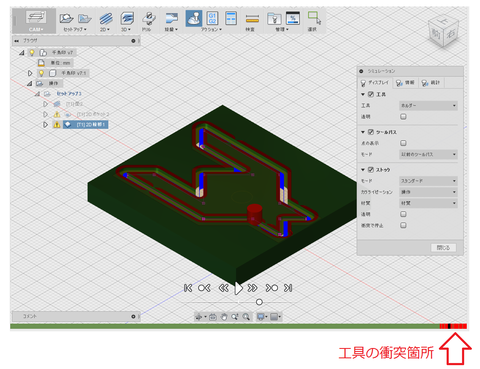Viewport: 480px width, 369px height.
Task: Activate the Select tool icon
Action: click(314, 18)
